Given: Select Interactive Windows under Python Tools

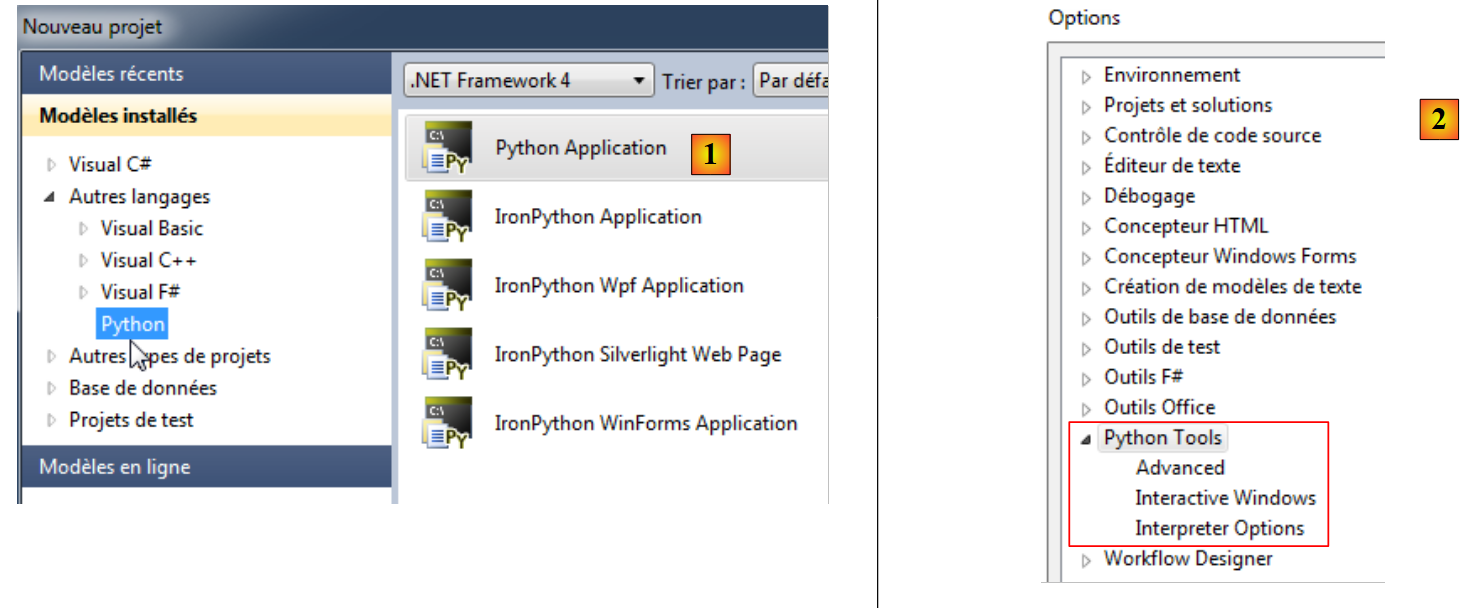Looking at the screenshot, I should pos(1225,498).
